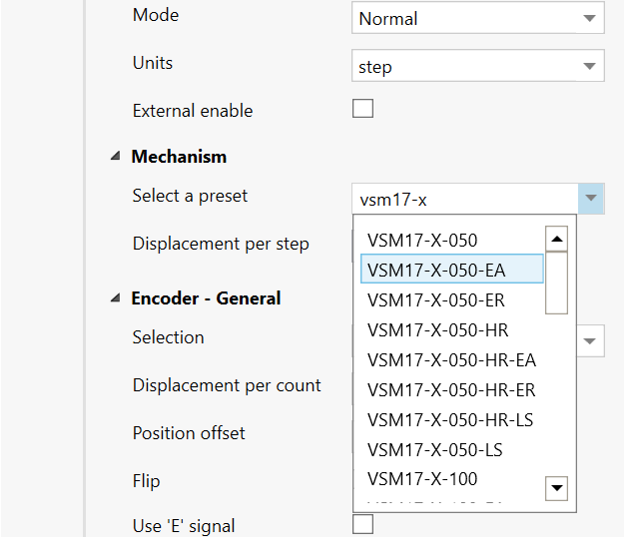
Task: Enable the Use 'E' signal checkbox
Action: tap(363, 524)
